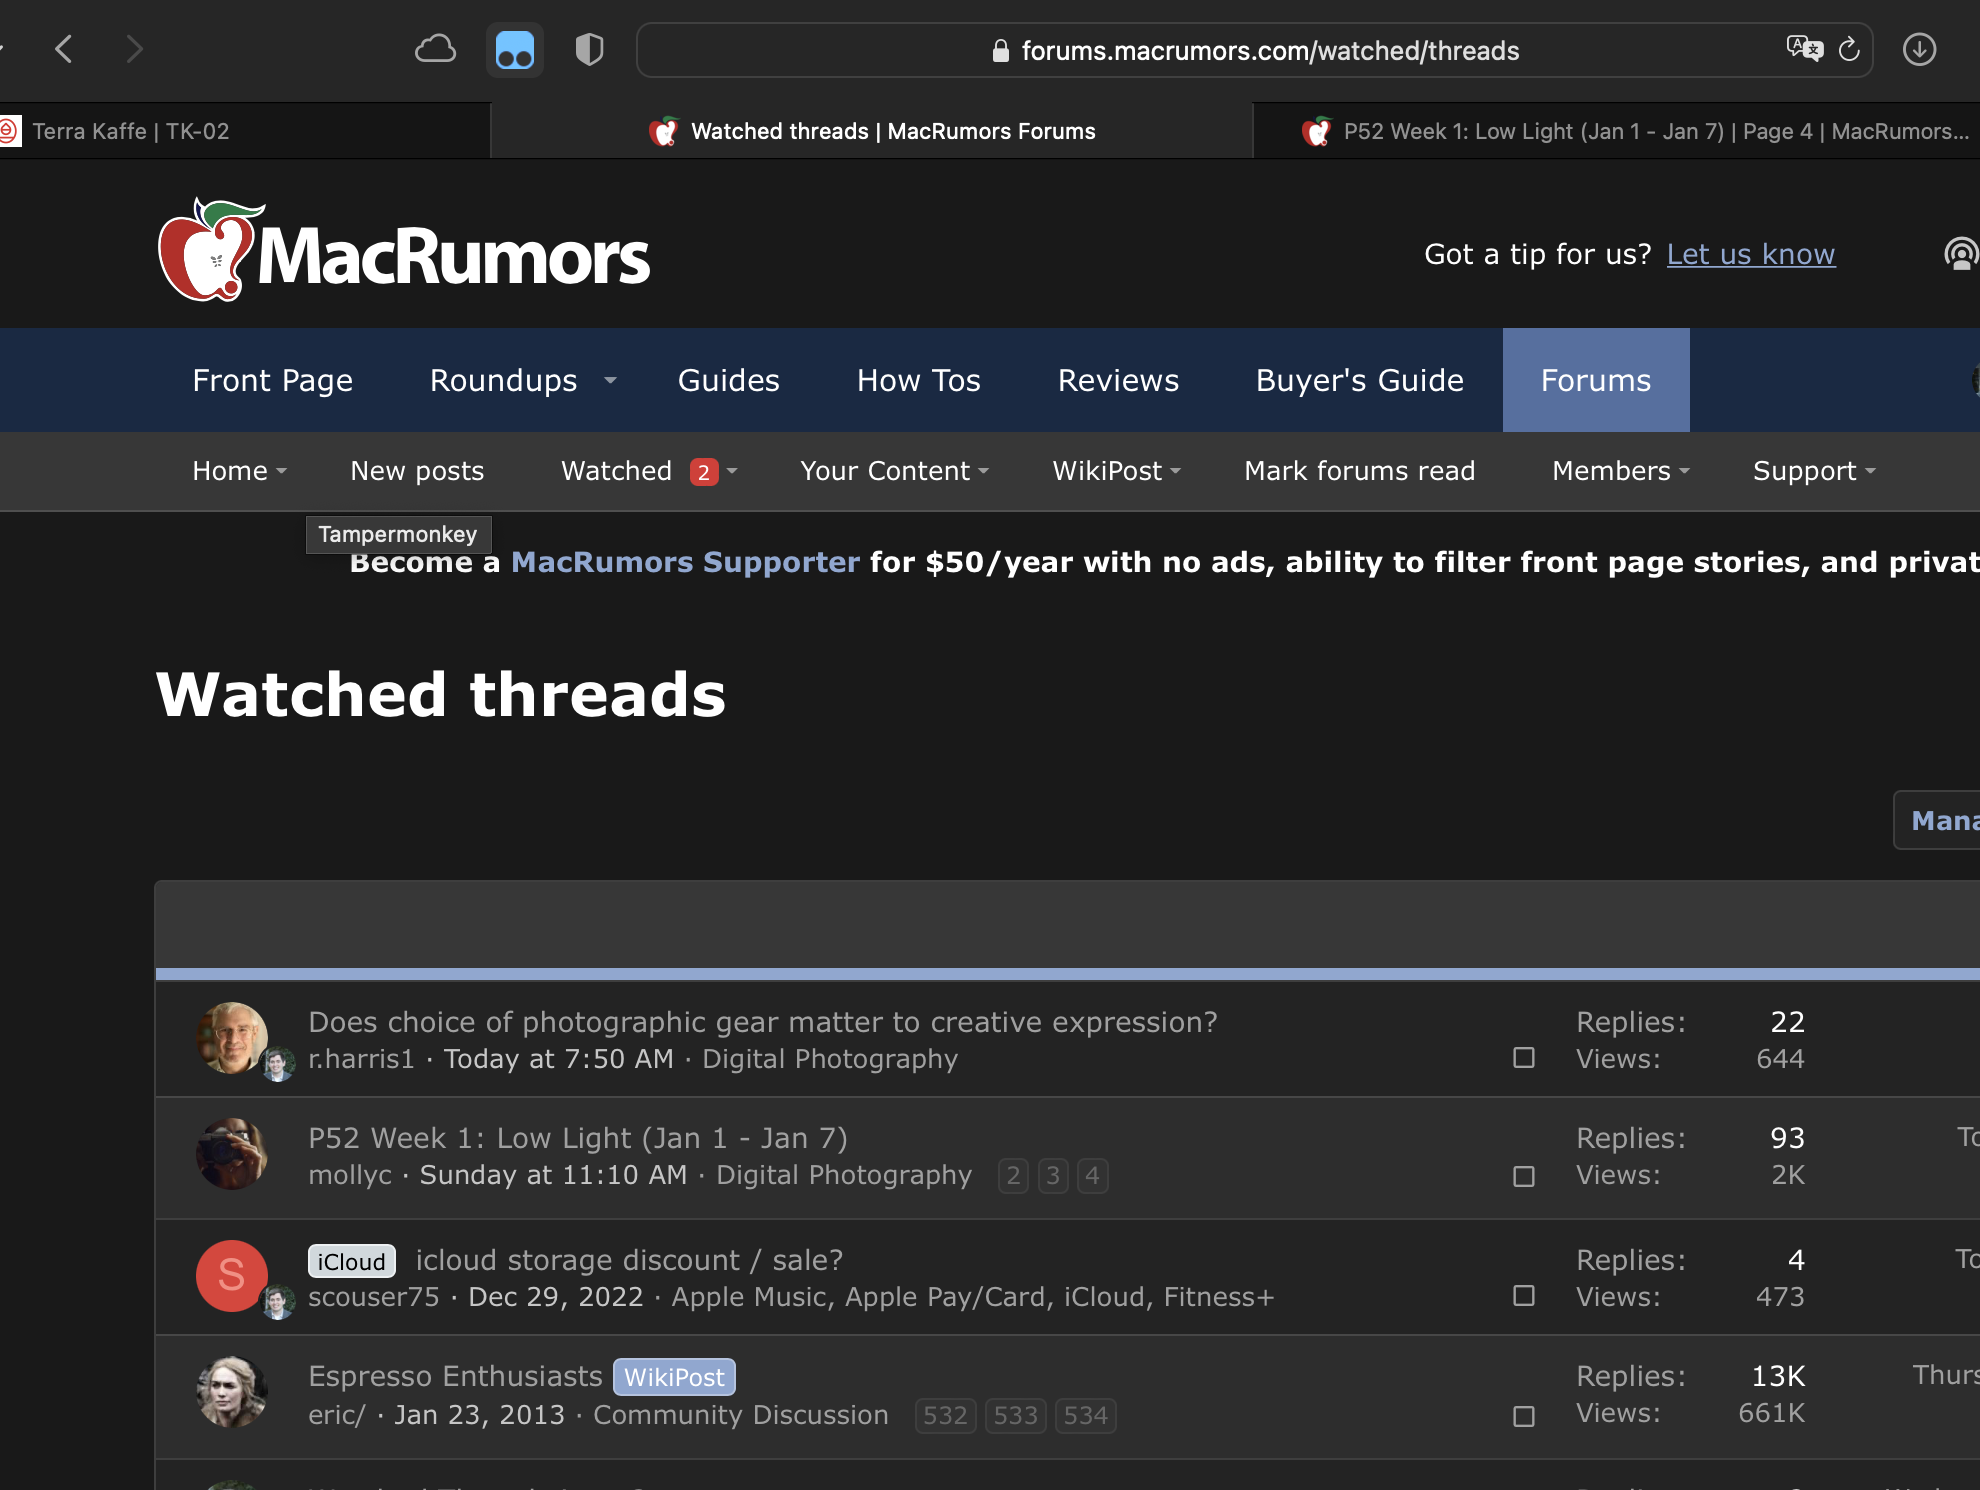Click the Manage button at right edge
Screen dimensions: 1980x1490
pos(1937,820)
